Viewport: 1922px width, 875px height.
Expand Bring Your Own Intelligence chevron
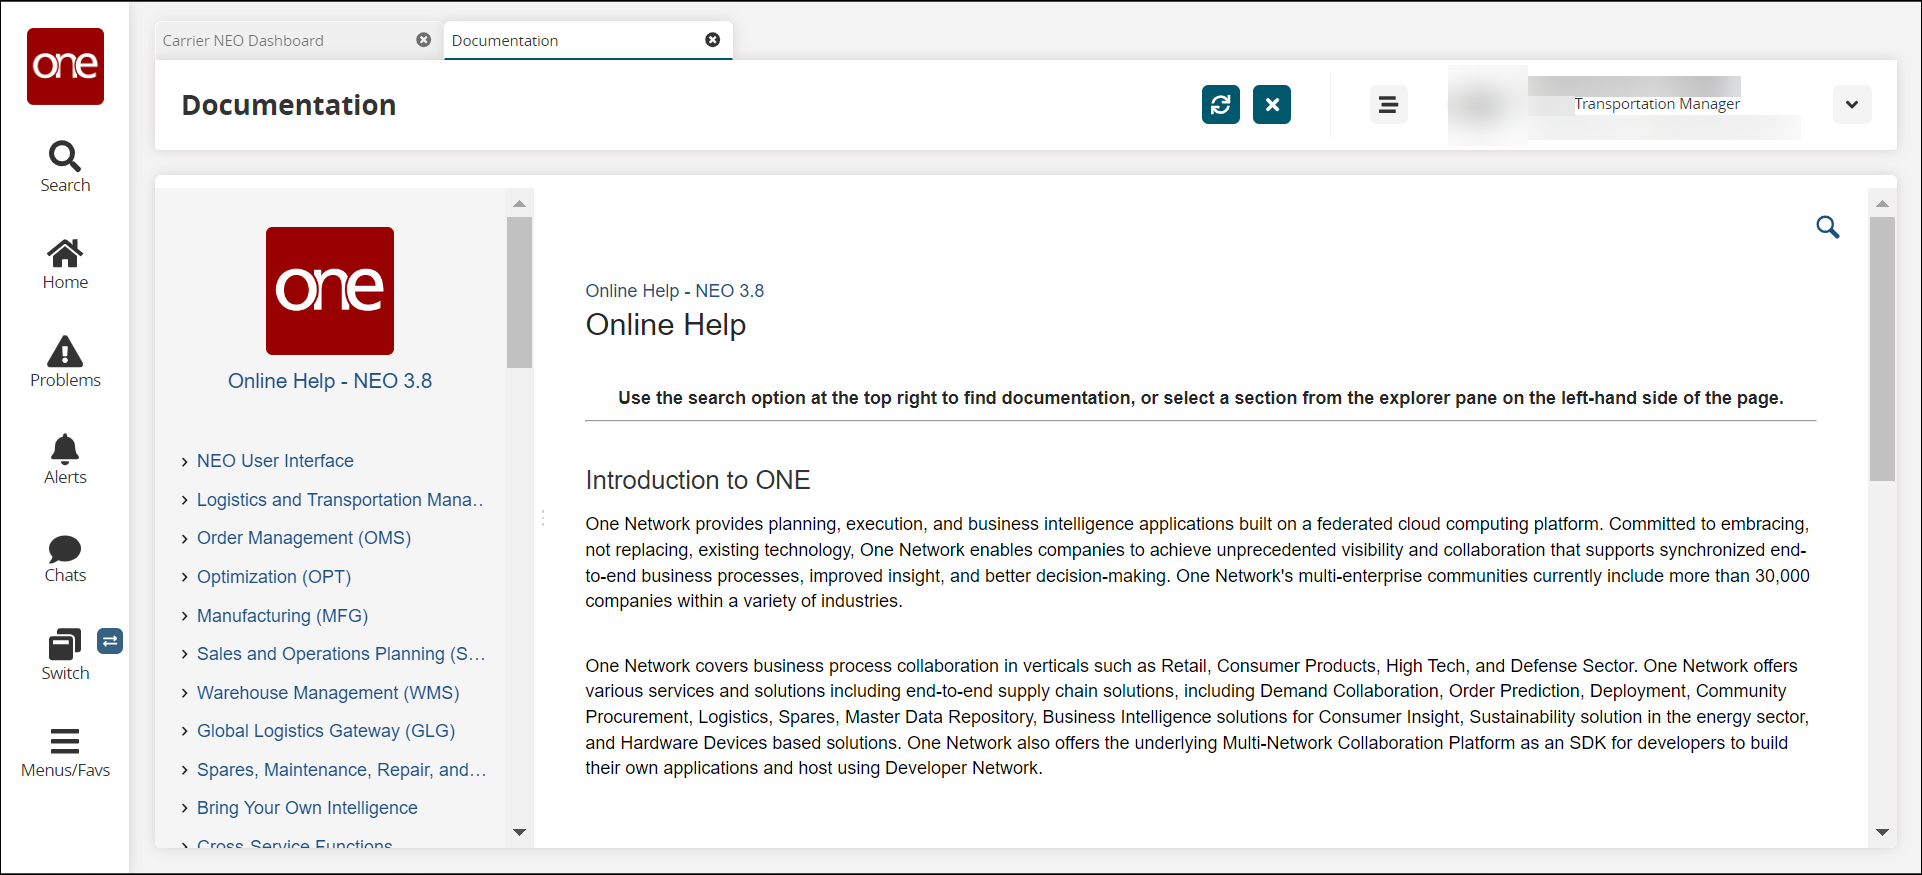pyautogui.click(x=185, y=809)
